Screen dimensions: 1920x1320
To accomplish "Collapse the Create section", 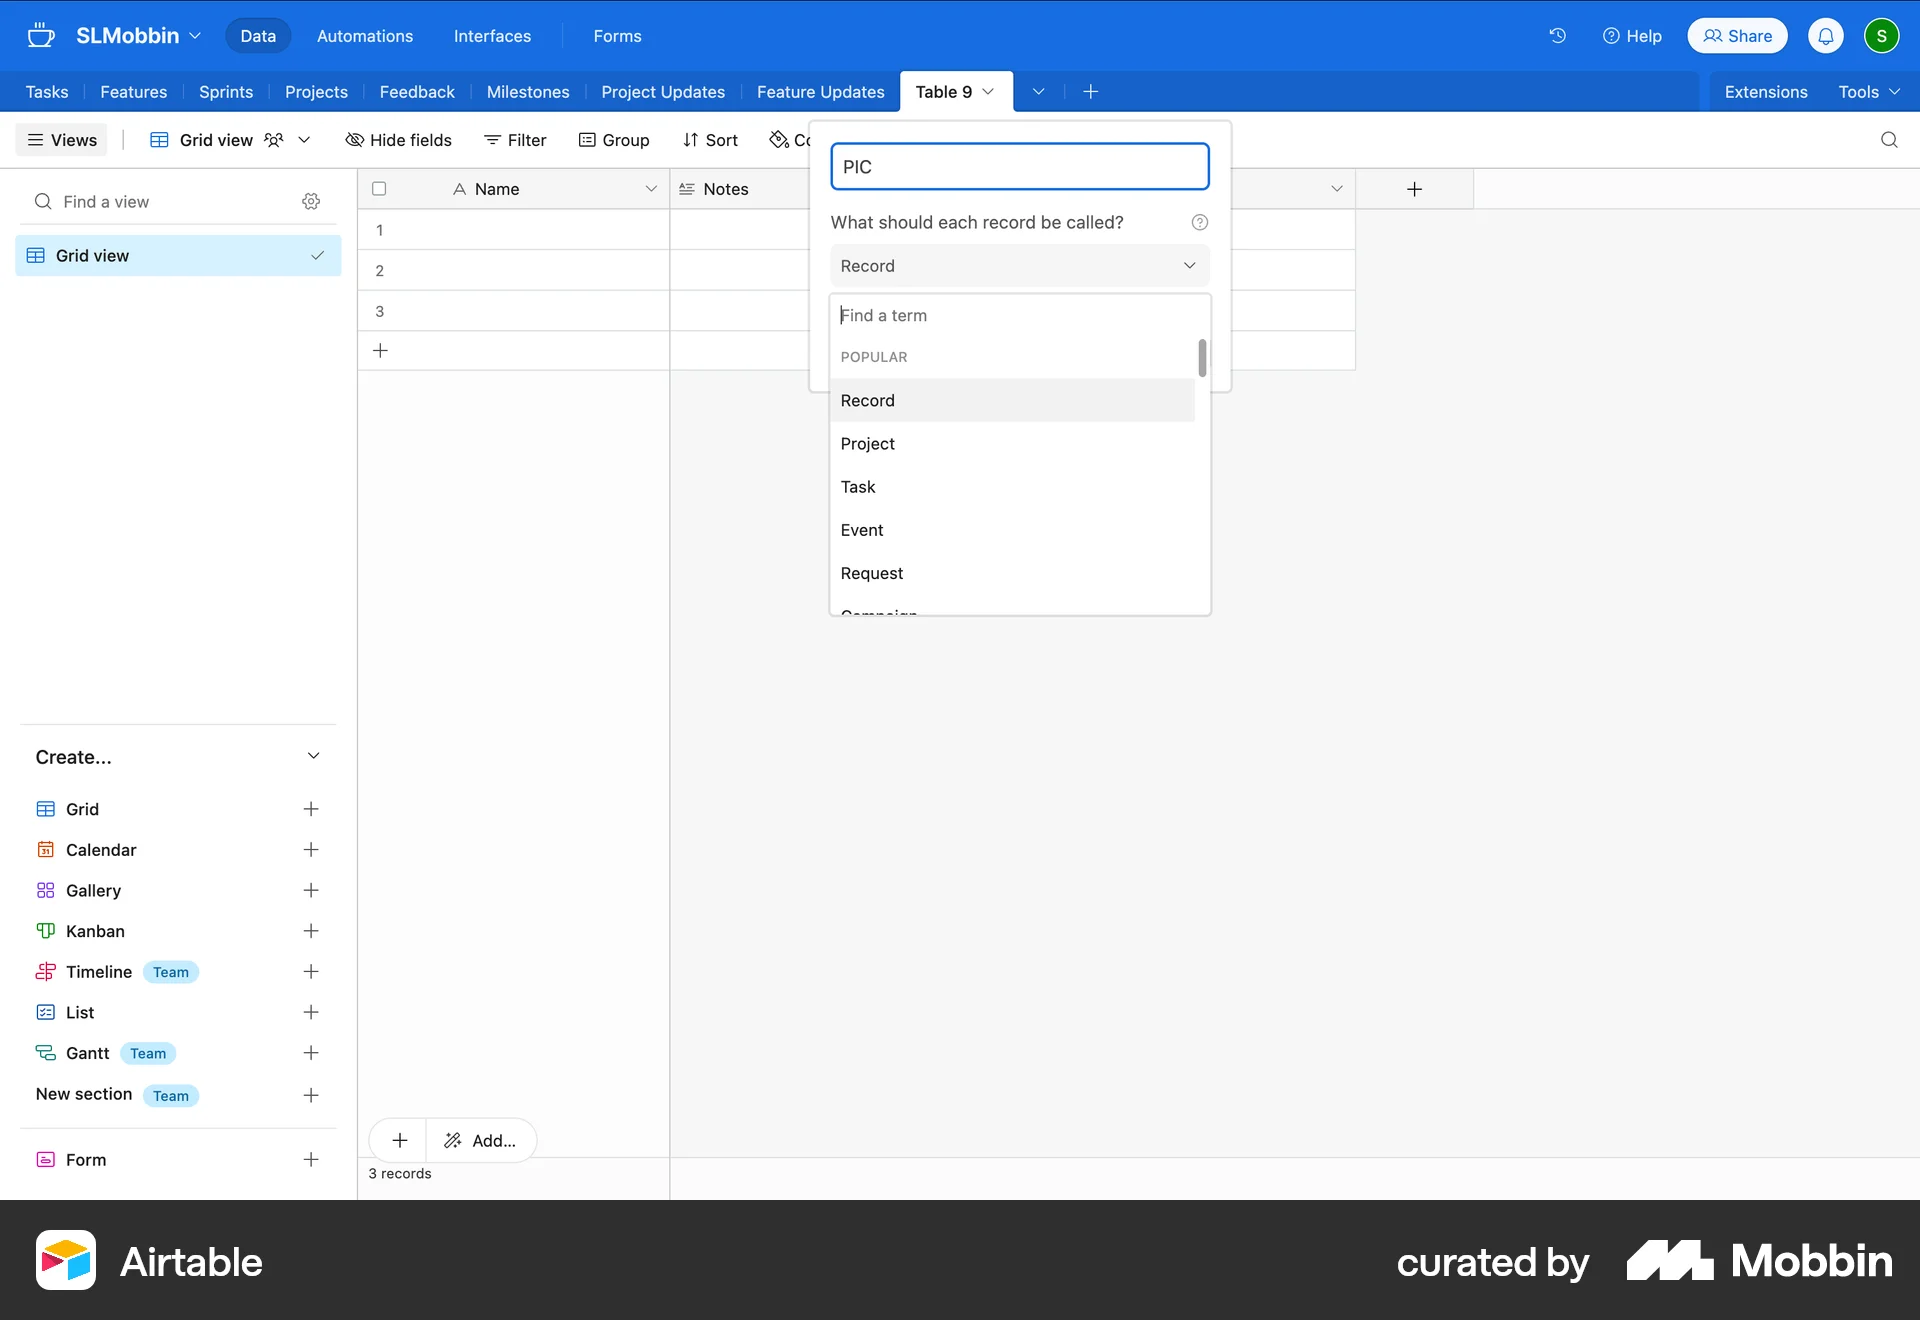I will [313, 757].
